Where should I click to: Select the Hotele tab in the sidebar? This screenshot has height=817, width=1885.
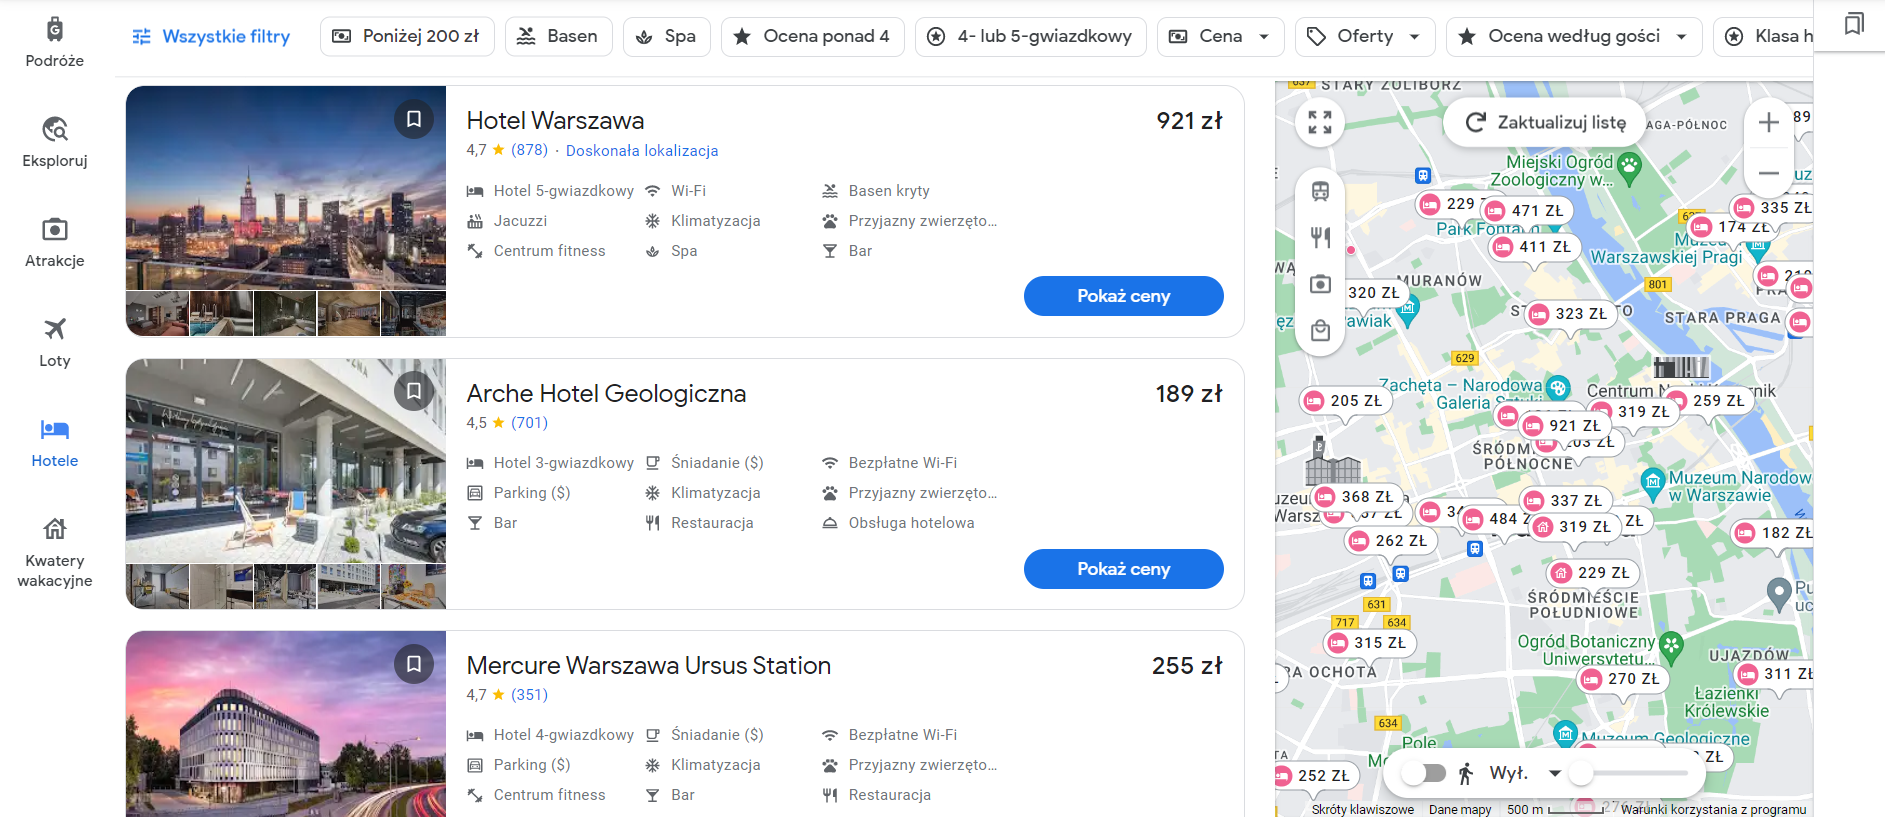click(55, 443)
